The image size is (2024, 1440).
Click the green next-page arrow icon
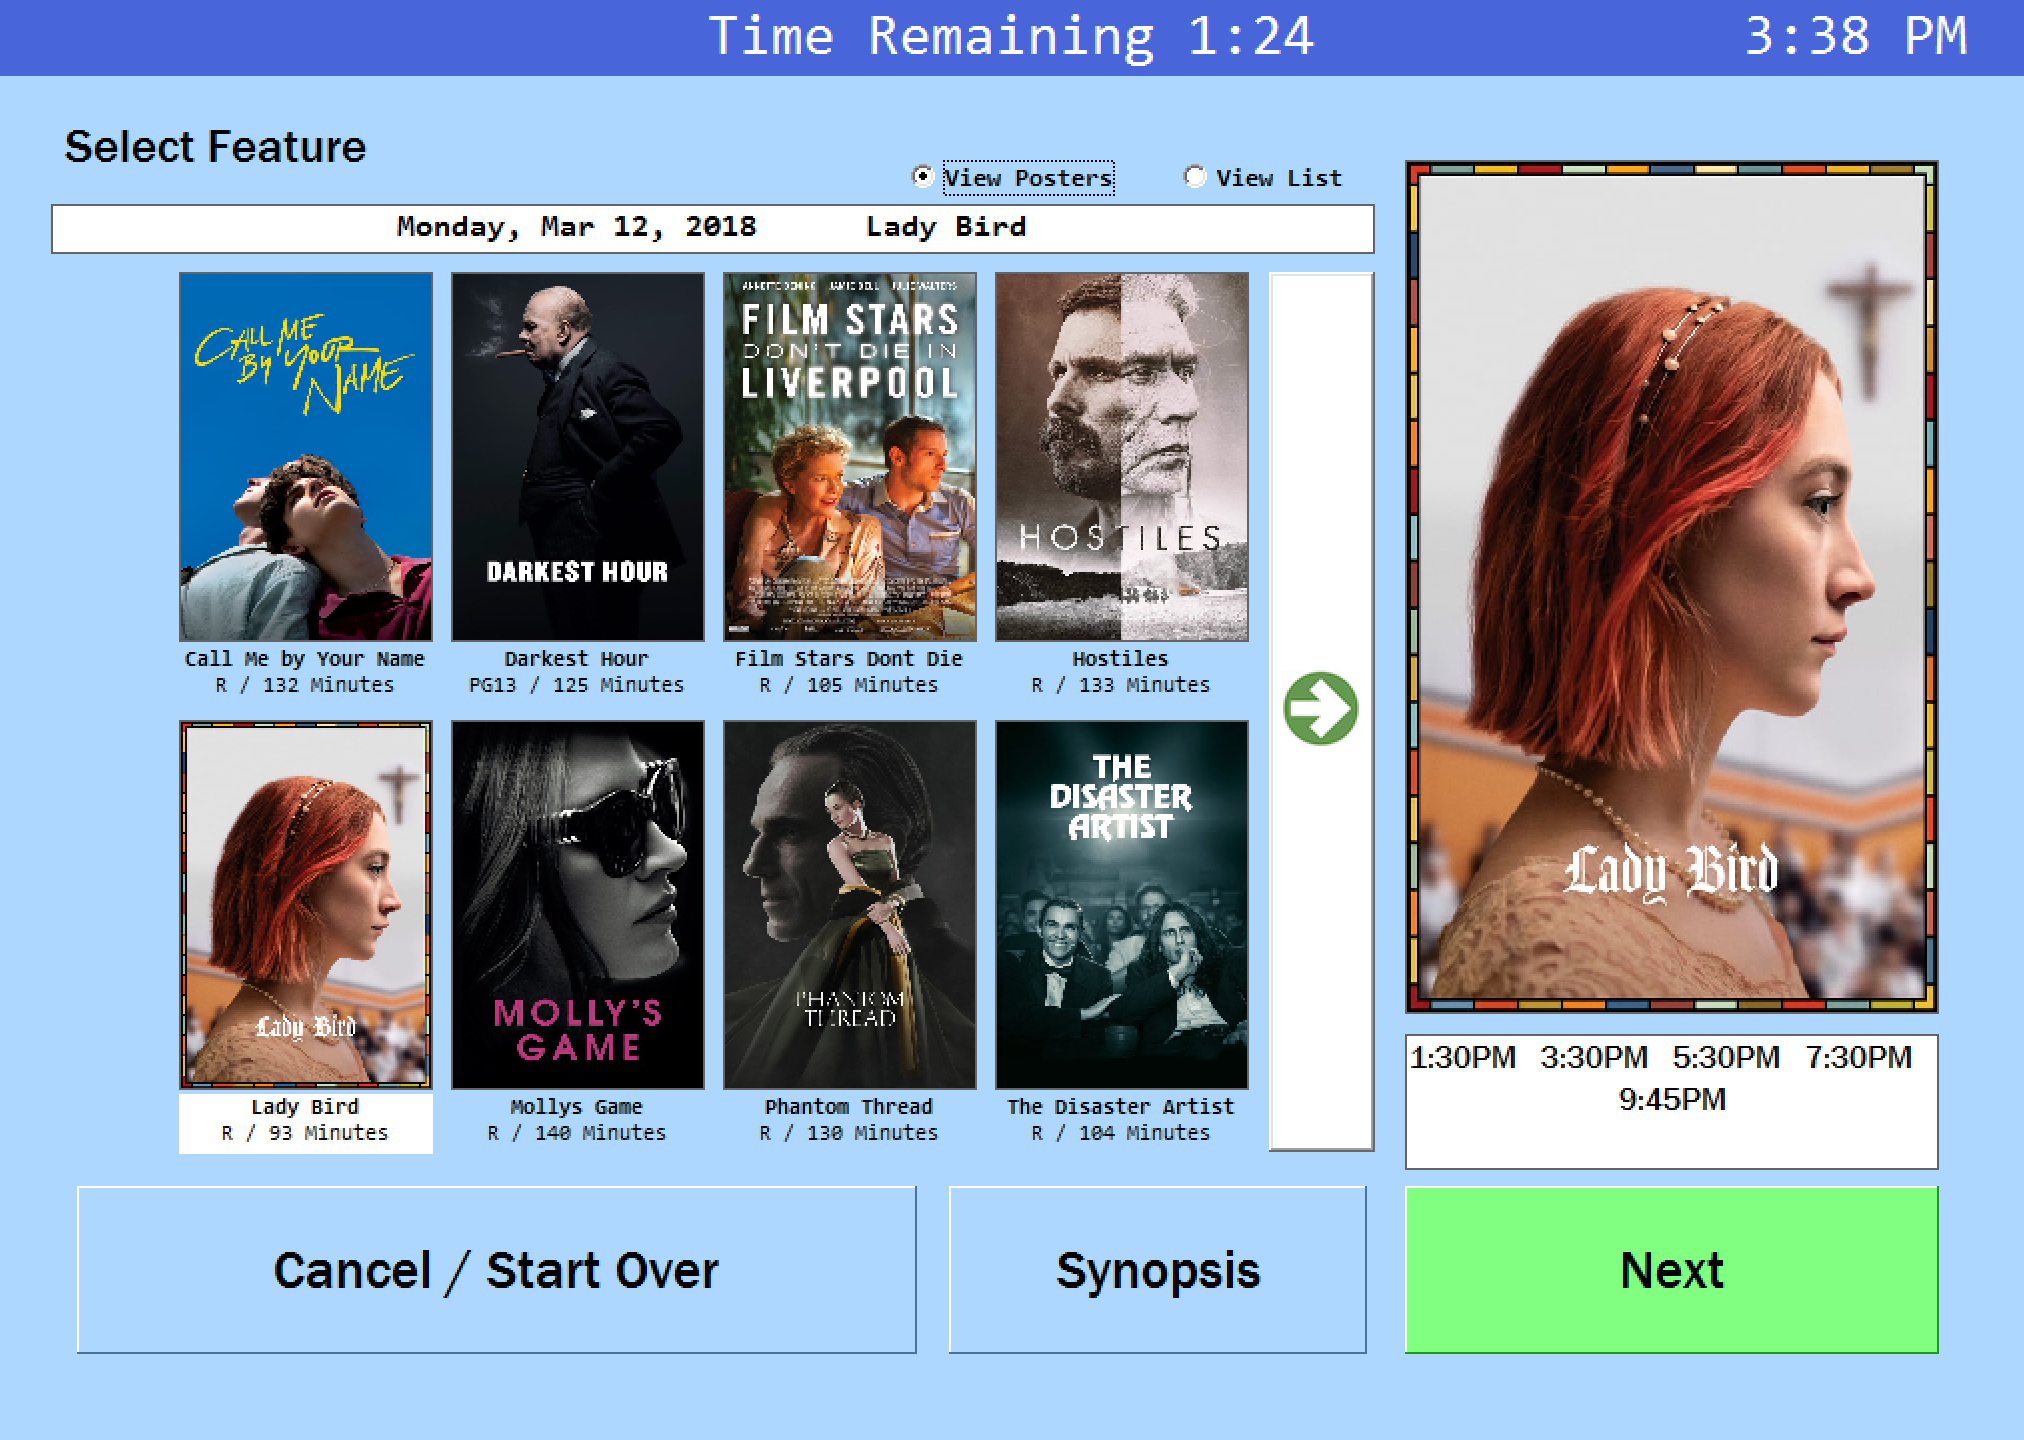coord(1321,708)
